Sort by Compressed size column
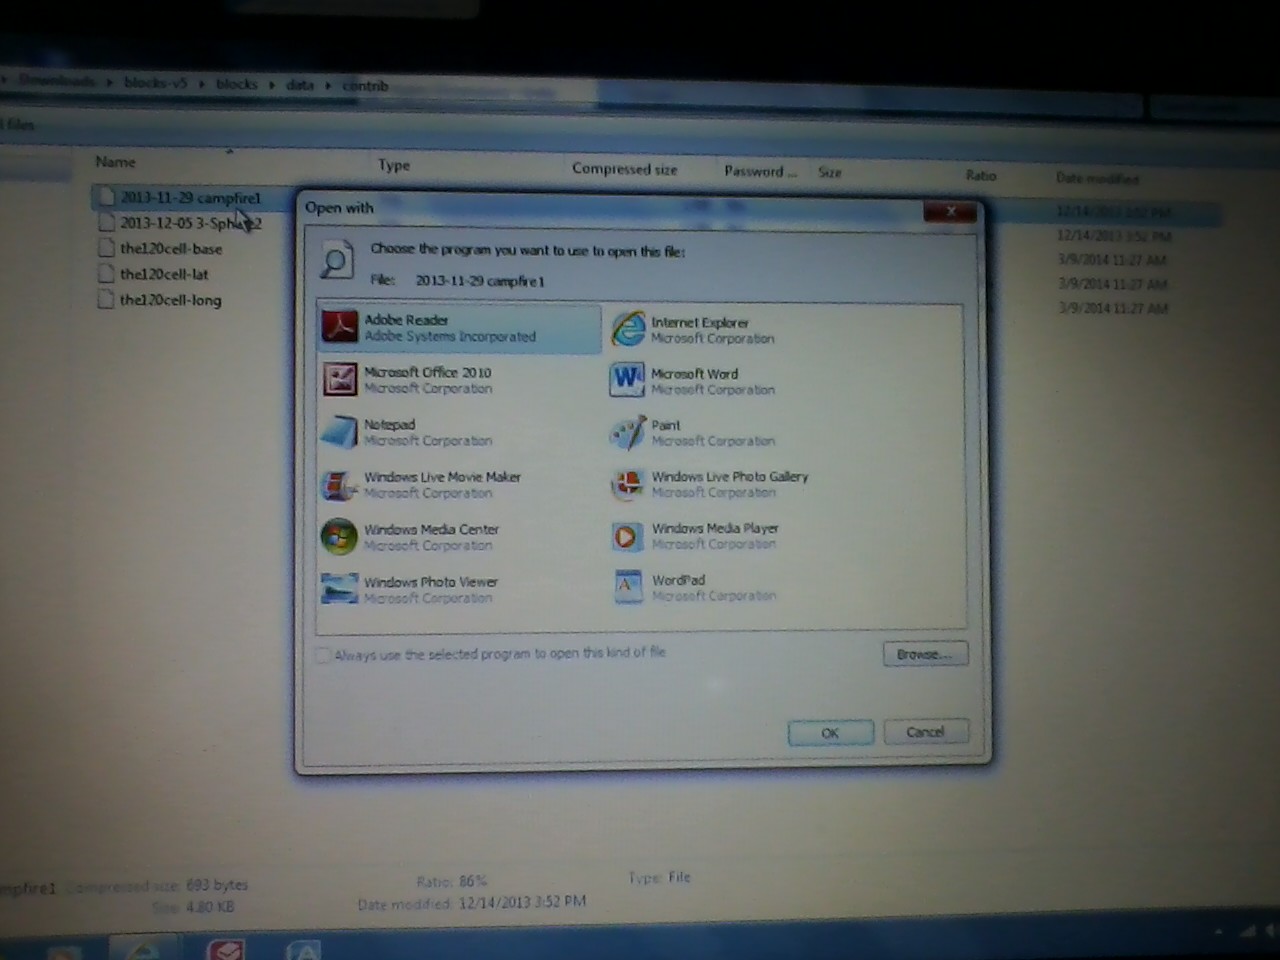Viewport: 1280px width, 960px height. [624, 169]
